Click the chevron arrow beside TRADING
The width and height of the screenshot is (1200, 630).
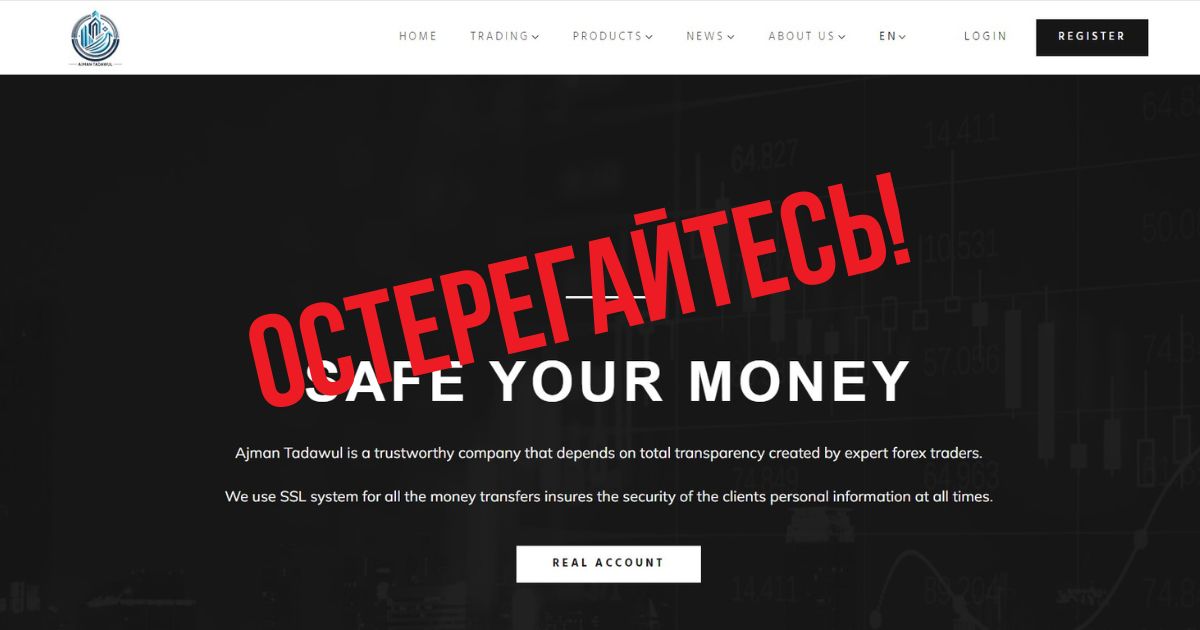click(536, 37)
